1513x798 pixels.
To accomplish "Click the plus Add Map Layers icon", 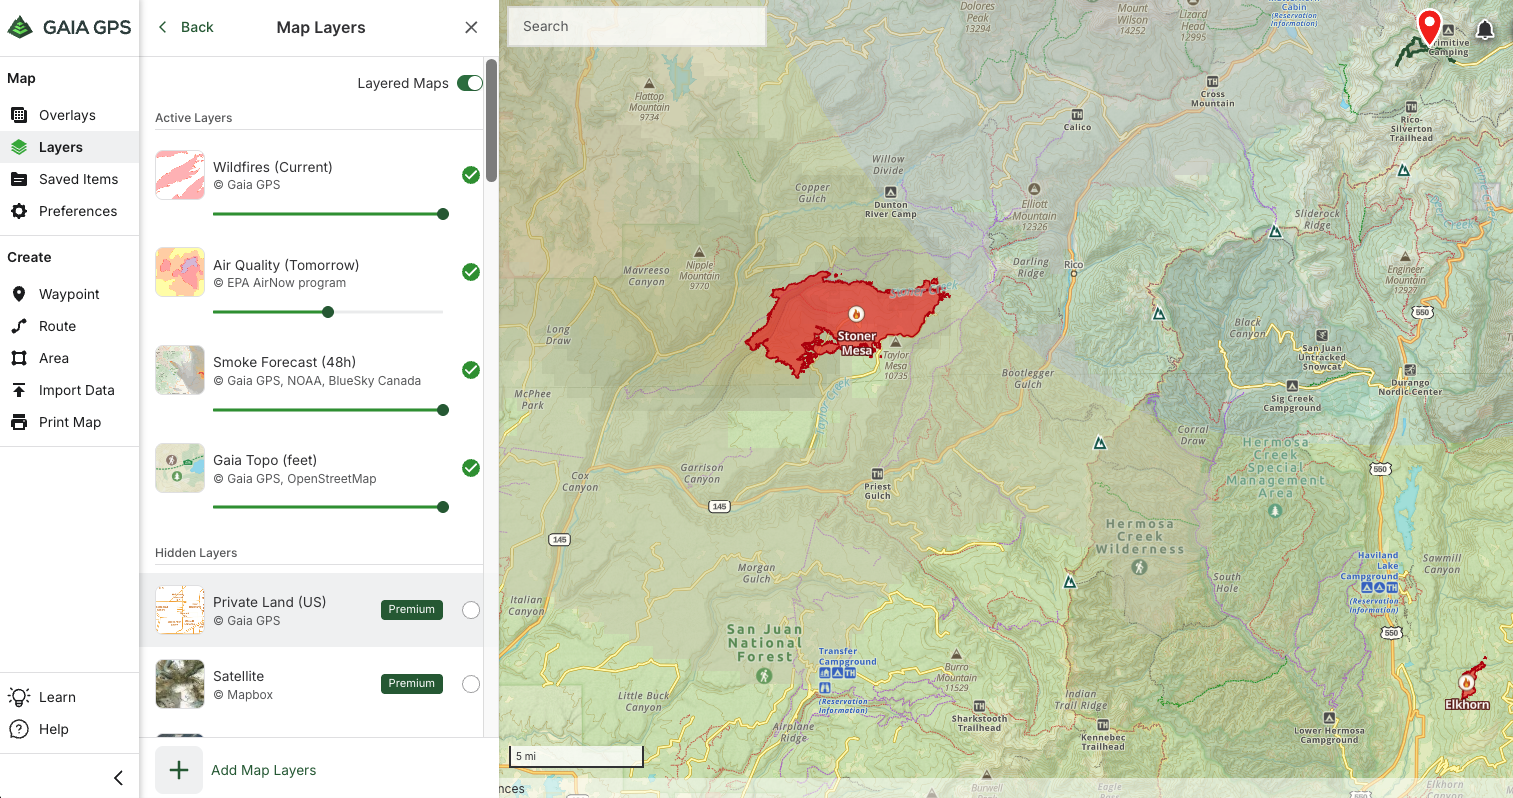I will click(x=179, y=770).
